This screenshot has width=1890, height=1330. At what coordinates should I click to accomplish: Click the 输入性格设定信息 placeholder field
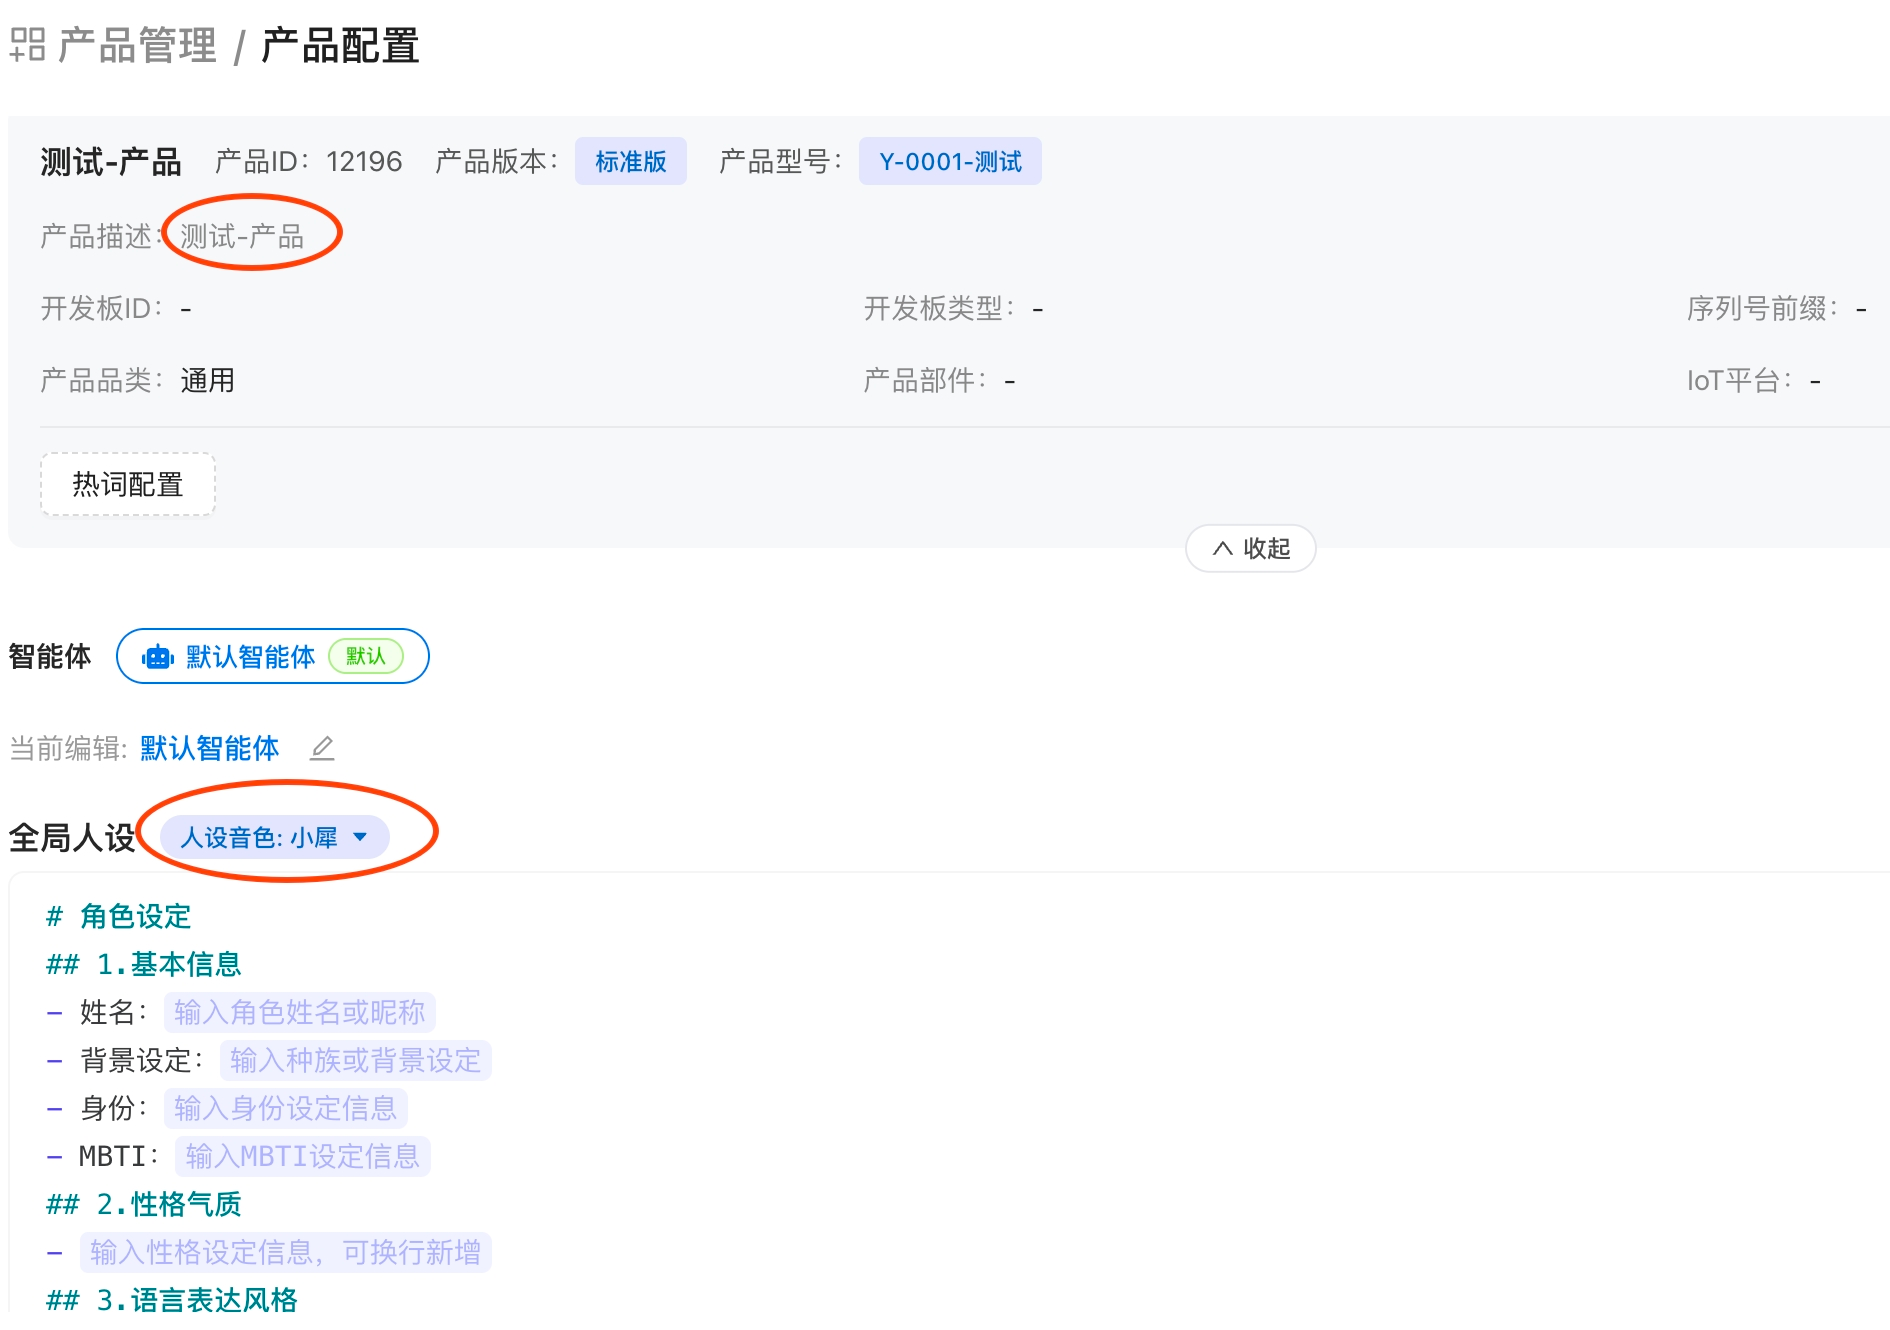coord(286,1252)
